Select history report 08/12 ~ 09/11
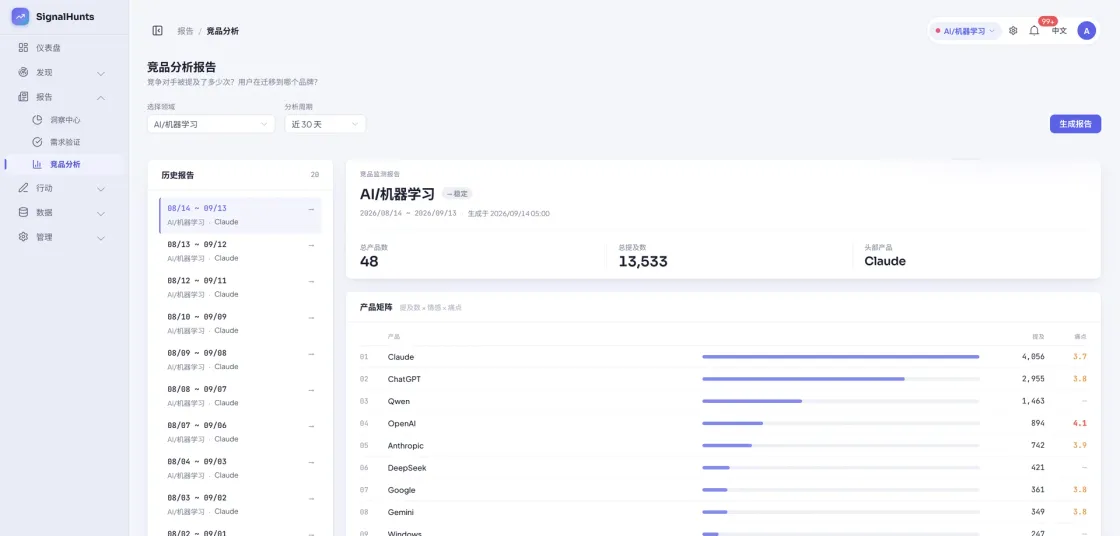This screenshot has width=1120, height=536. pyautogui.click(x=240, y=287)
